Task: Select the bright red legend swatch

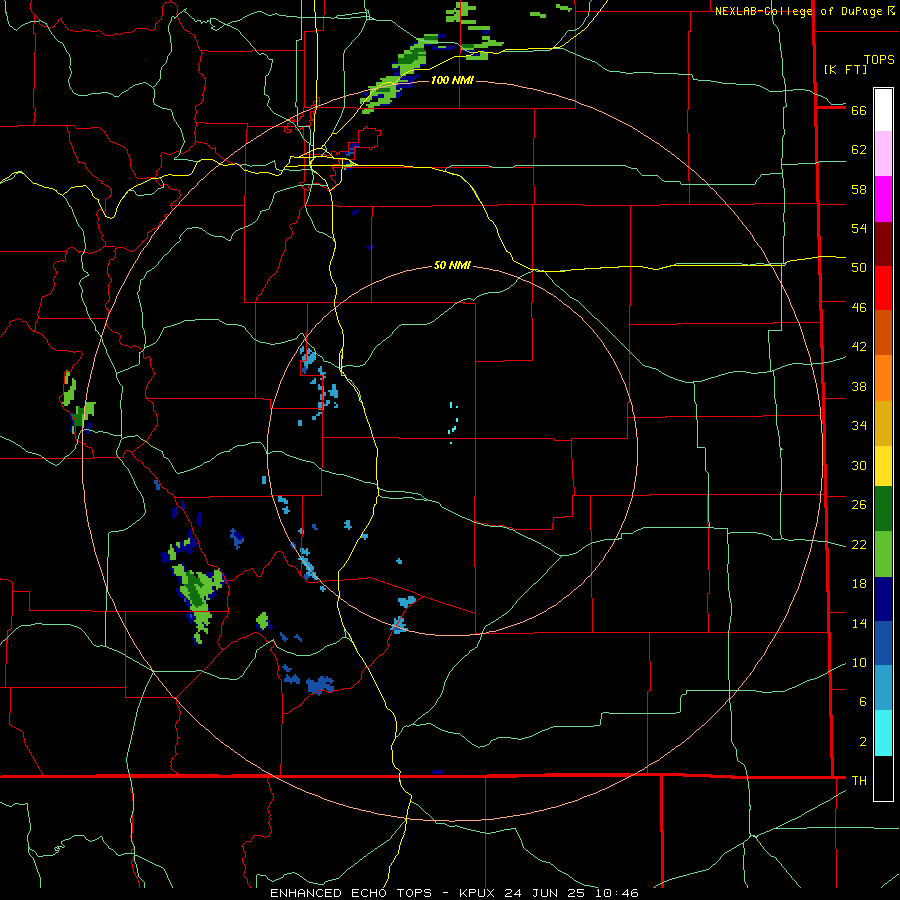Action: click(x=883, y=288)
